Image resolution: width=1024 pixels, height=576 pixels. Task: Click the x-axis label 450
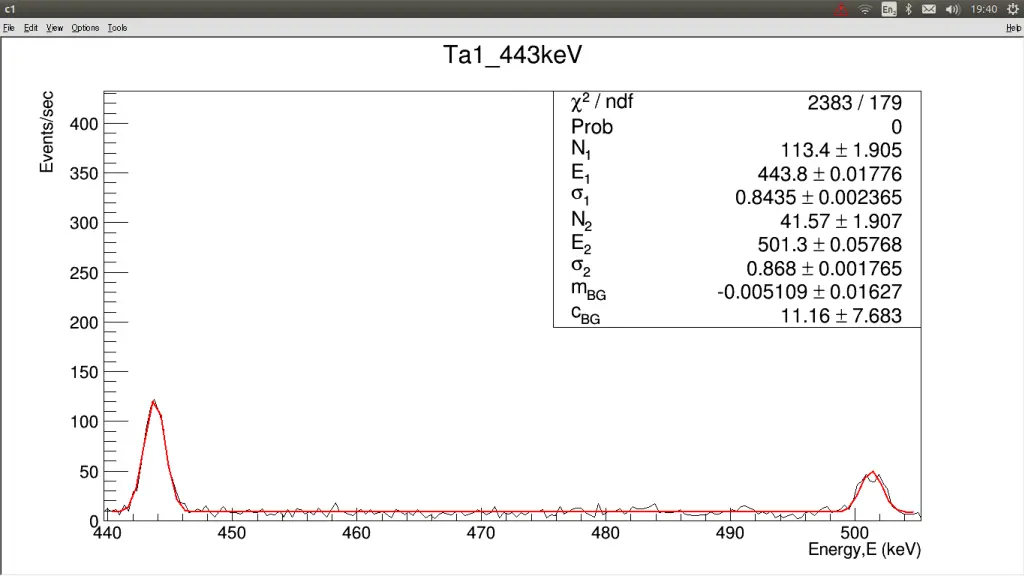click(x=231, y=533)
